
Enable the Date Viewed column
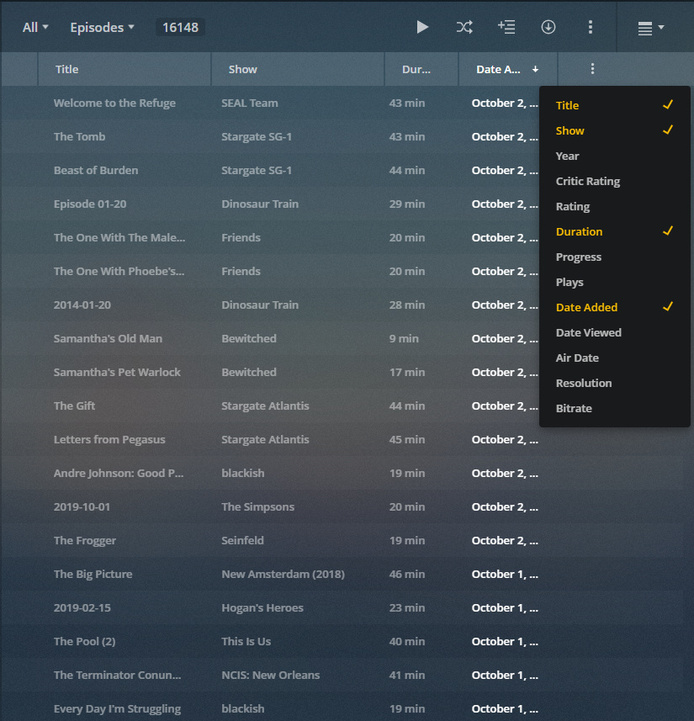pyautogui.click(x=614, y=332)
